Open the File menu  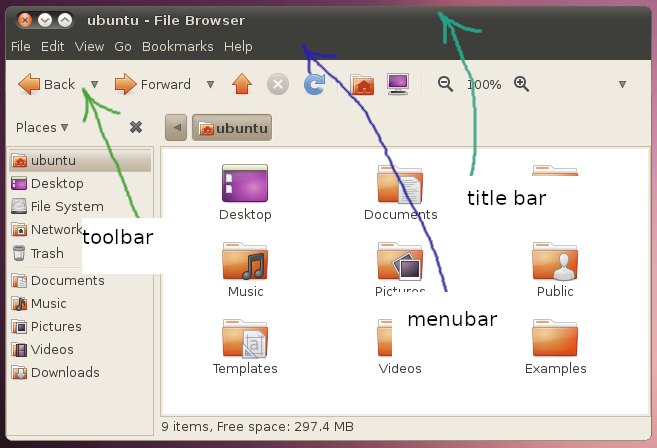coord(21,46)
